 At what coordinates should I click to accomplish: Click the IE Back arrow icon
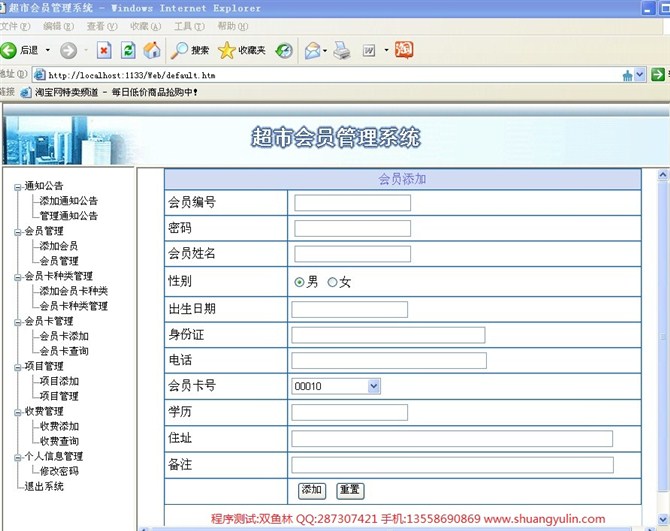[x=8, y=50]
